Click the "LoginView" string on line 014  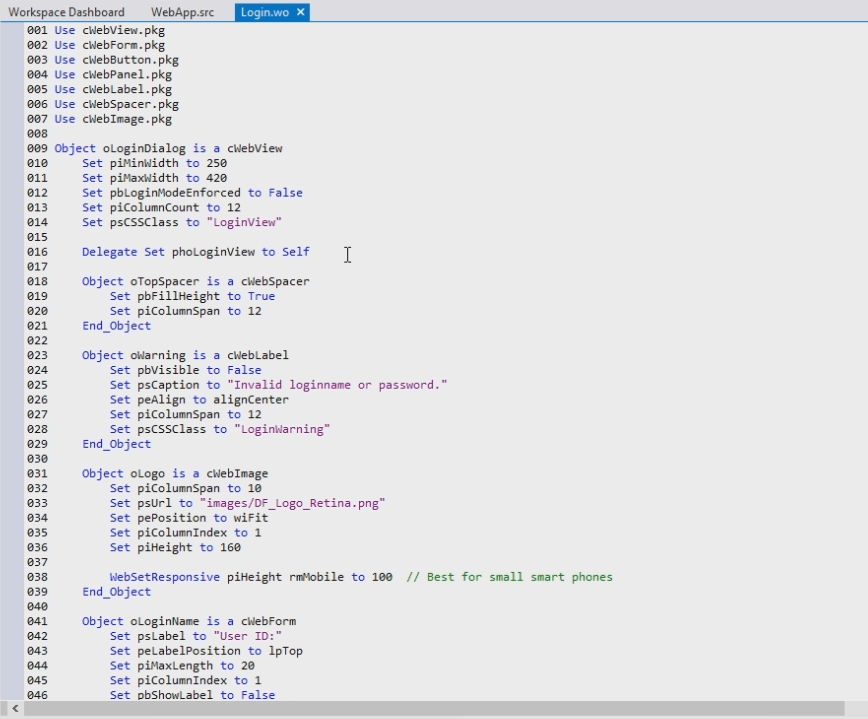tap(243, 223)
